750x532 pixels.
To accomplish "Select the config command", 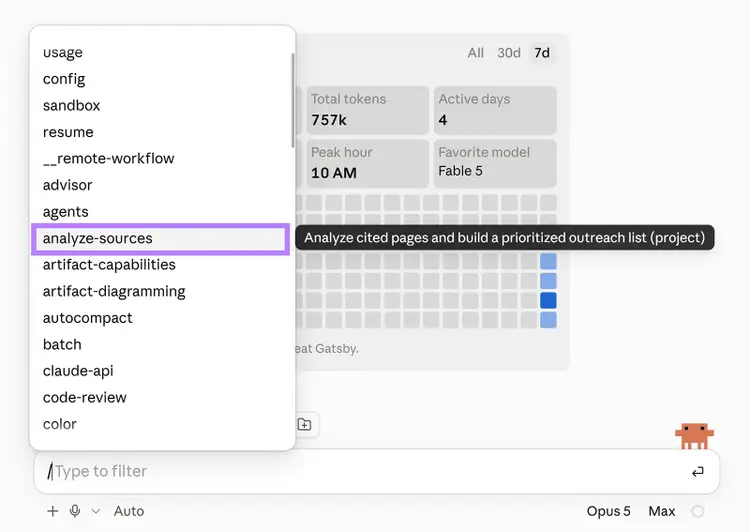I will pos(160,79).
